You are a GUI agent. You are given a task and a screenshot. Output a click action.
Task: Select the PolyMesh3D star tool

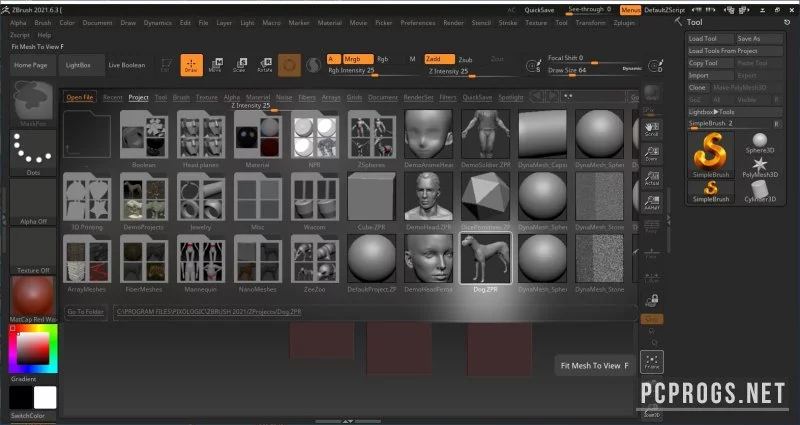760,167
